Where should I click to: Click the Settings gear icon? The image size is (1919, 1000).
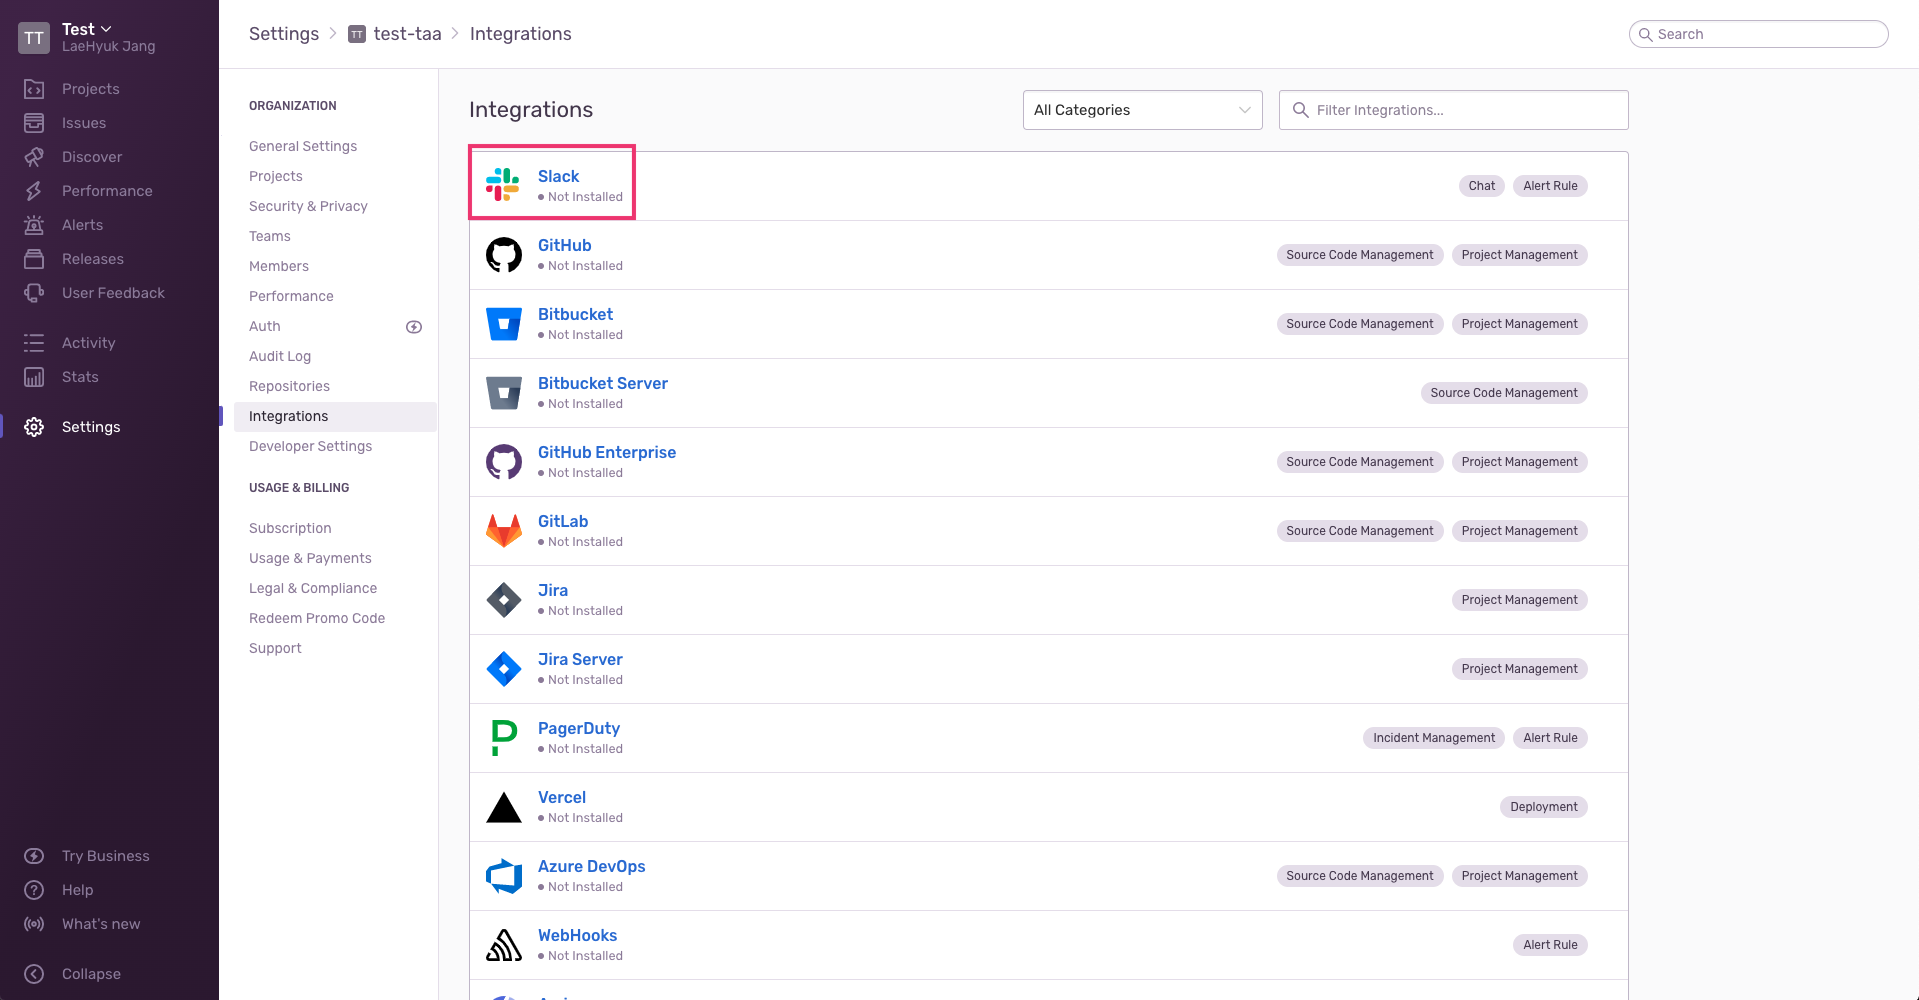34,427
